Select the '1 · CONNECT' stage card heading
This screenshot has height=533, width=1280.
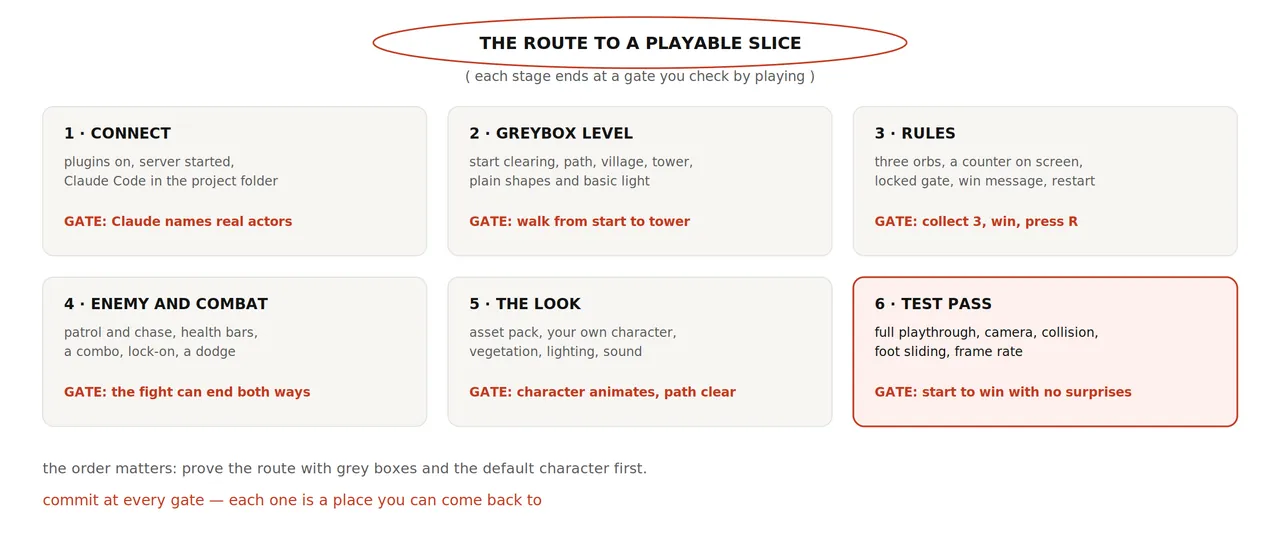[x=117, y=133]
